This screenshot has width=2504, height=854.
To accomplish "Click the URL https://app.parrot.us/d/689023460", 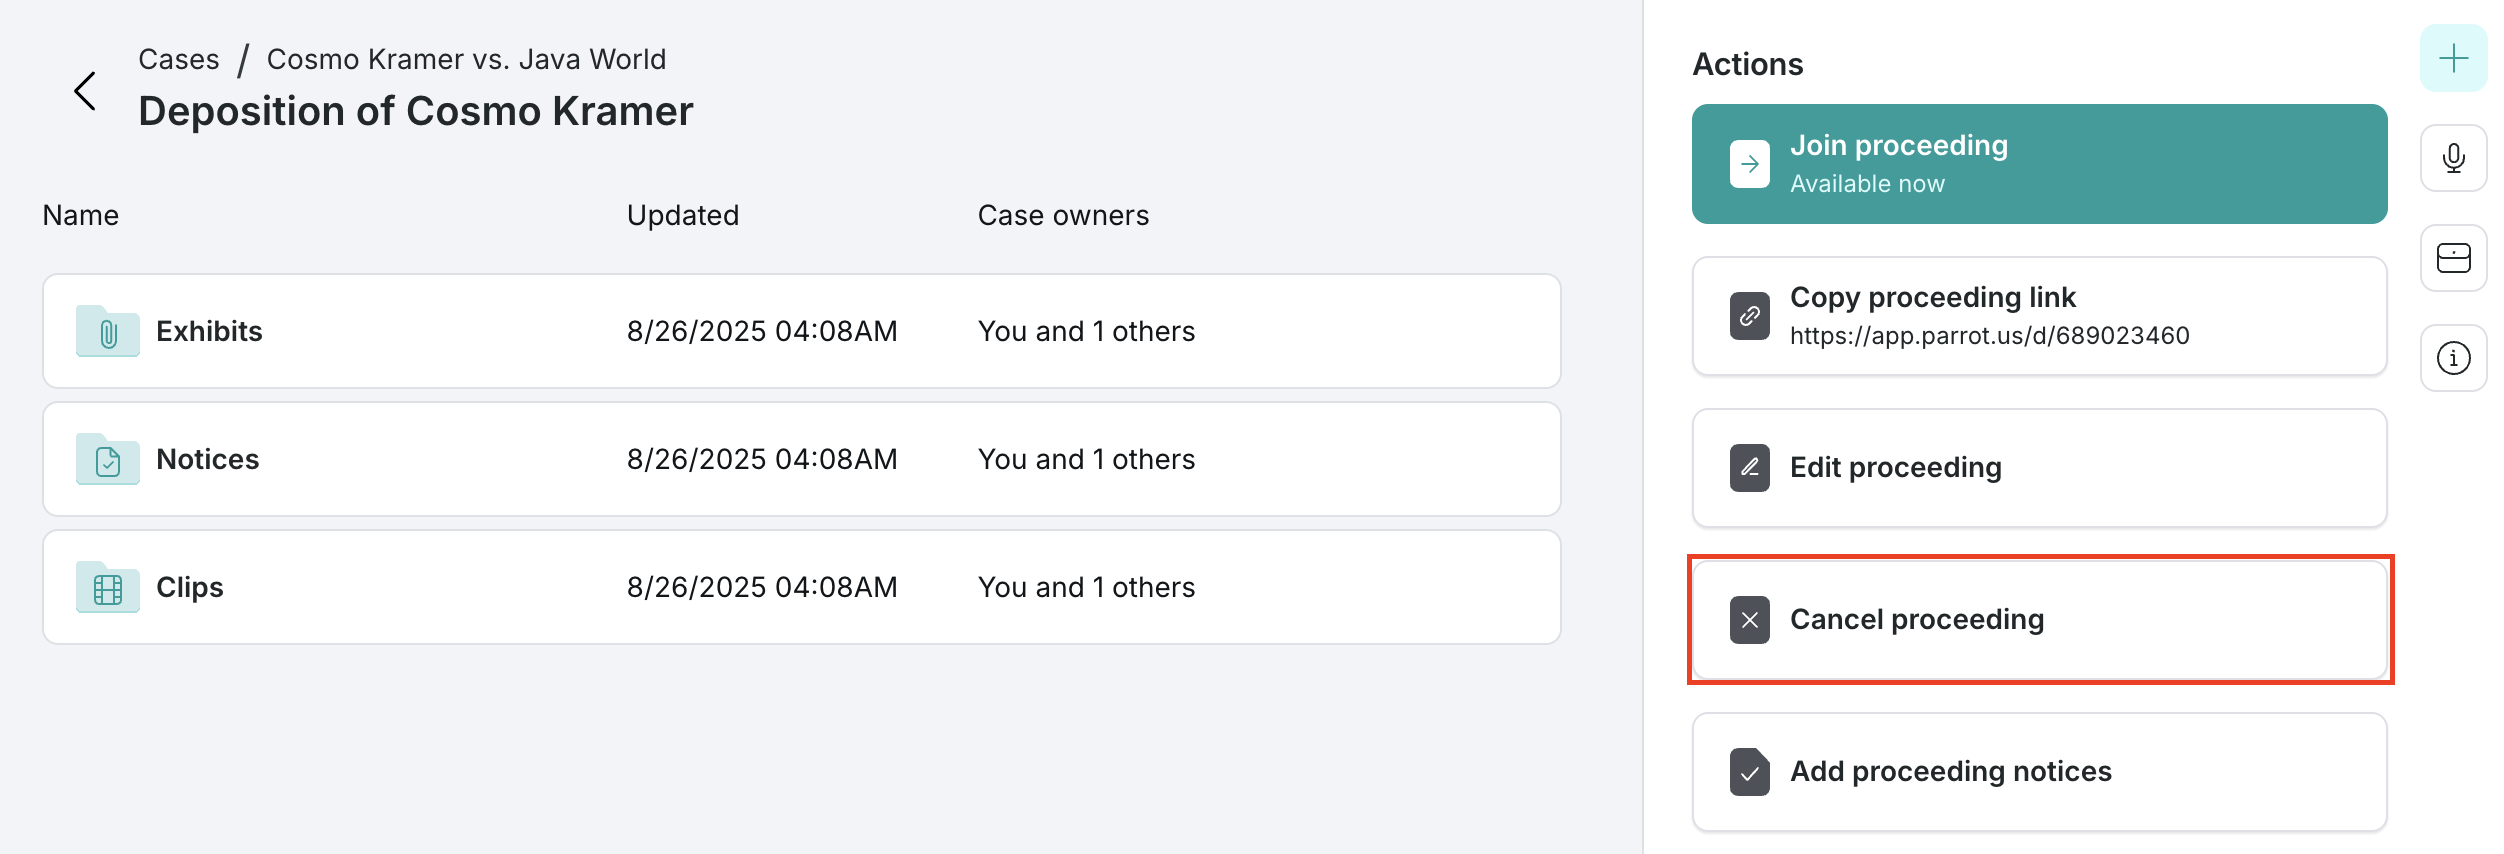I will pyautogui.click(x=1989, y=335).
